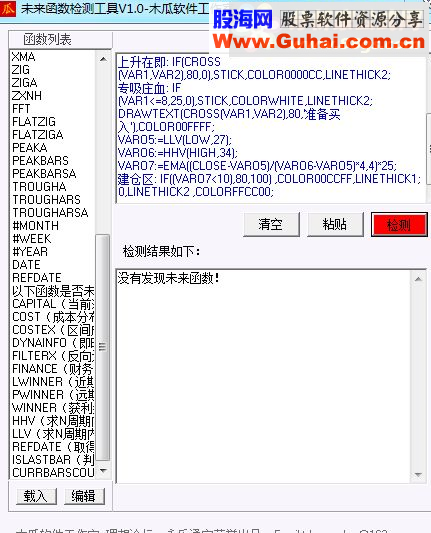Image resolution: width=431 pixels, height=533 pixels.
Task: Click function list scrollbar down arrow
Action: (x=103, y=471)
